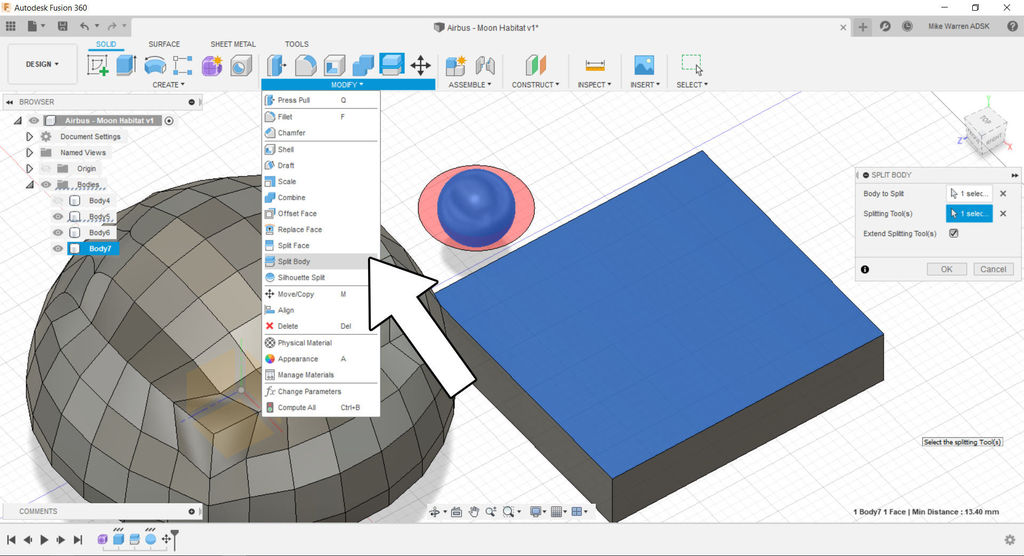Screen dimensions: 1024x556
Task: Open the job status clock icon
Action: (907, 26)
